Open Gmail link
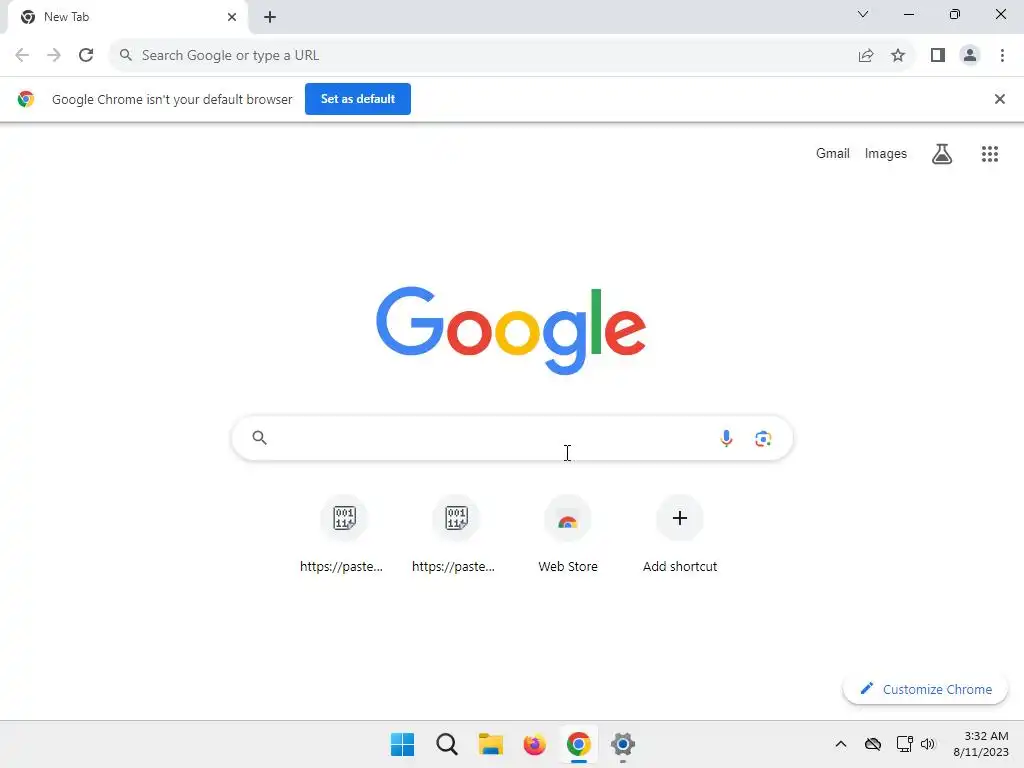Image resolution: width=1024 pixels, height=768 pixels. [833, 153]
